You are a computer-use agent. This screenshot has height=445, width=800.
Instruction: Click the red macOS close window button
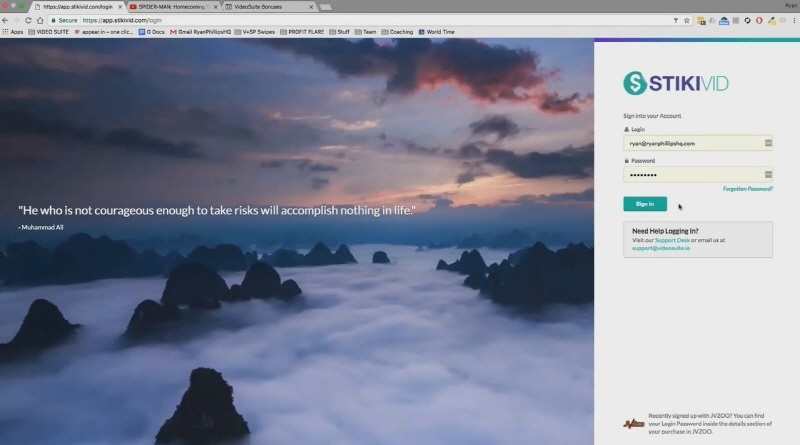tap(5, 6)
